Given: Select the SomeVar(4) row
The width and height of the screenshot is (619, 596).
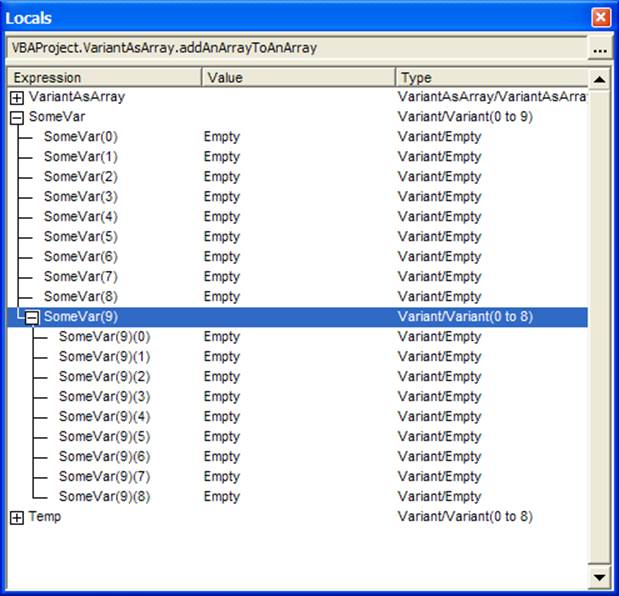Looking at the screenshot, I should [x=80, y=217].
